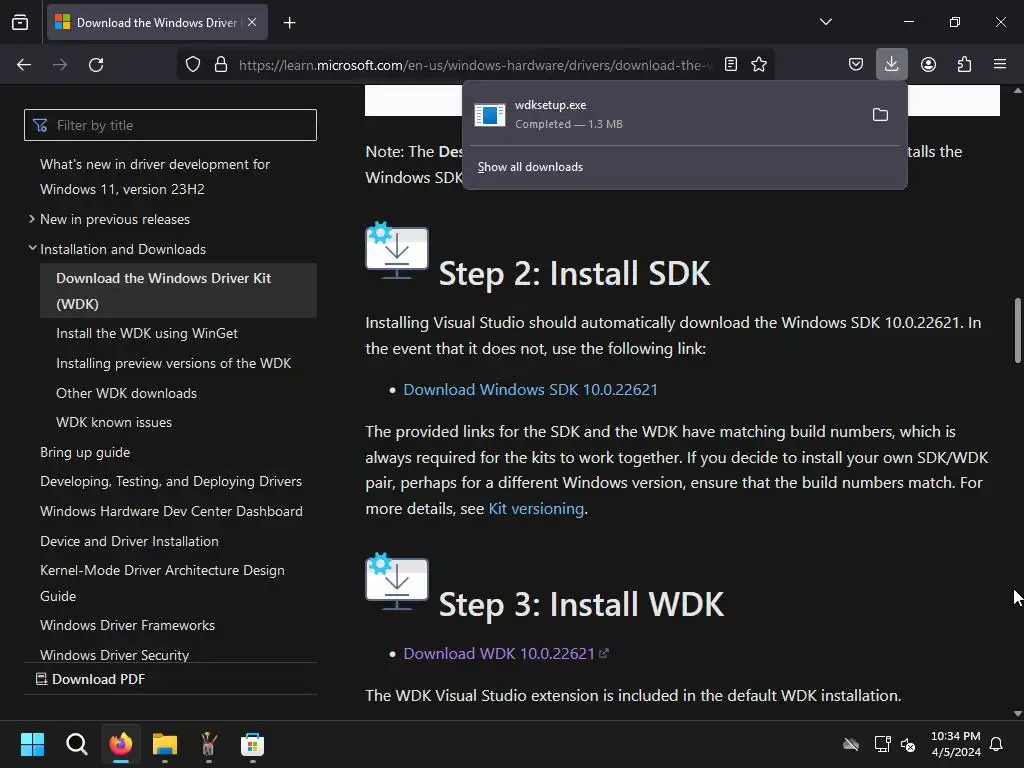The image size is (1024, 768).
Task: Open Installing preview versions of the WDK
Action: tap(174, 364)
